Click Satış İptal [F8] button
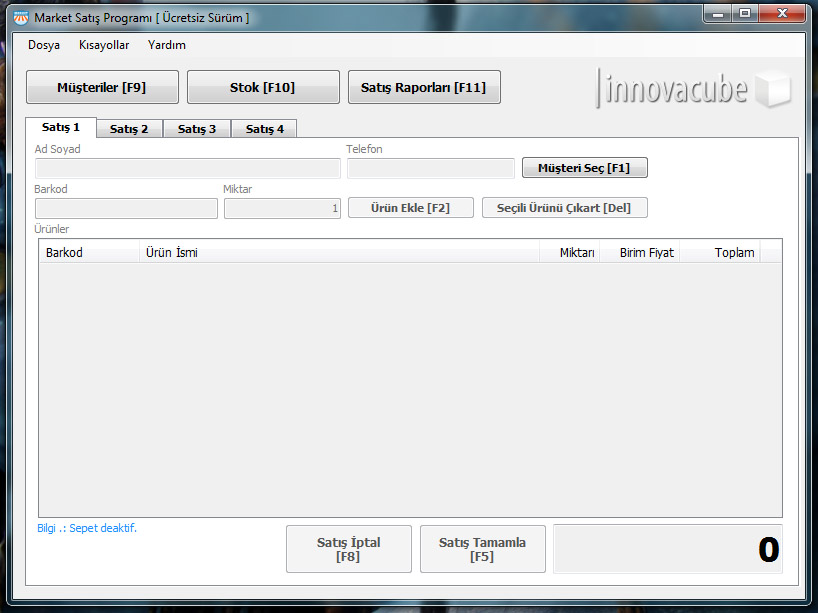 pos(349,549)
